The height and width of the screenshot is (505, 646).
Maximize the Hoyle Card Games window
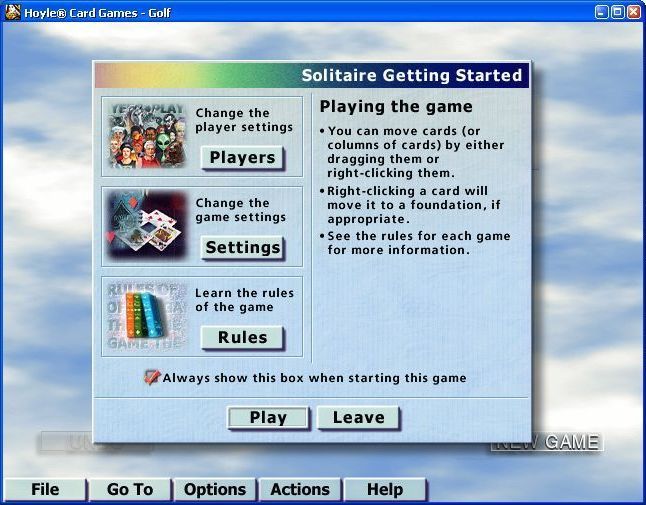click(x=618, y=12)
